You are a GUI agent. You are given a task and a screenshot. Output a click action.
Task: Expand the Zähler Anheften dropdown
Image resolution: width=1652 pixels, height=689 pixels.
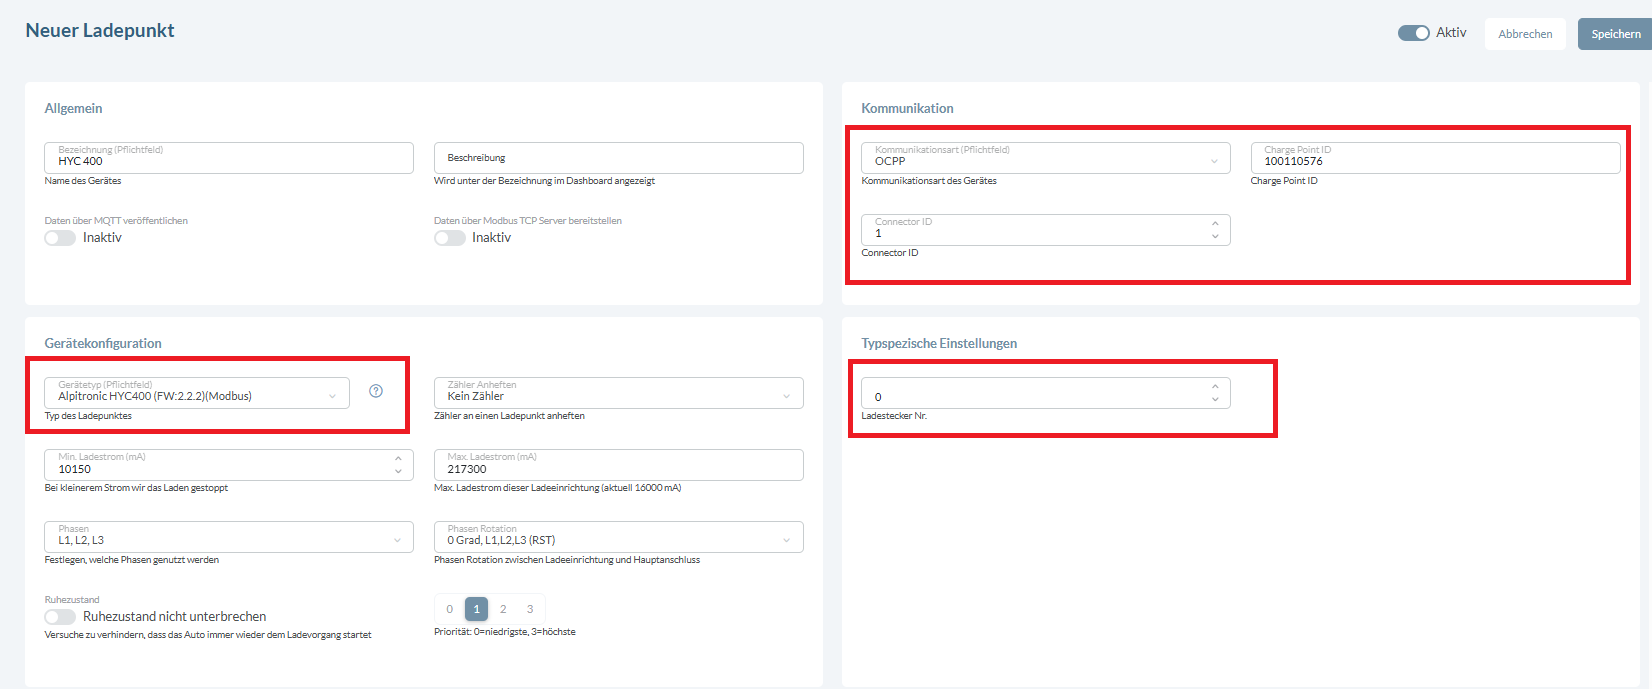(x=618, y=393)
